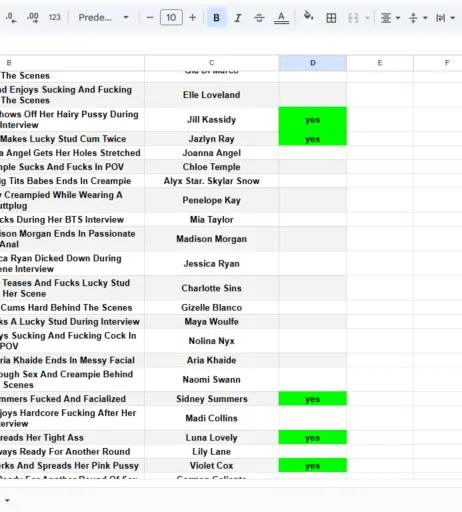Open the text wrapping menu
The height and width of the screenshot is (512, 462).
tap(445, 18)
